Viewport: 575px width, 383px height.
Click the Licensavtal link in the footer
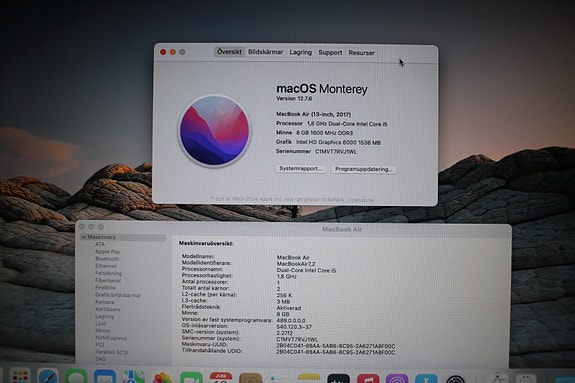pyautogui.click(x=361, y=200)
